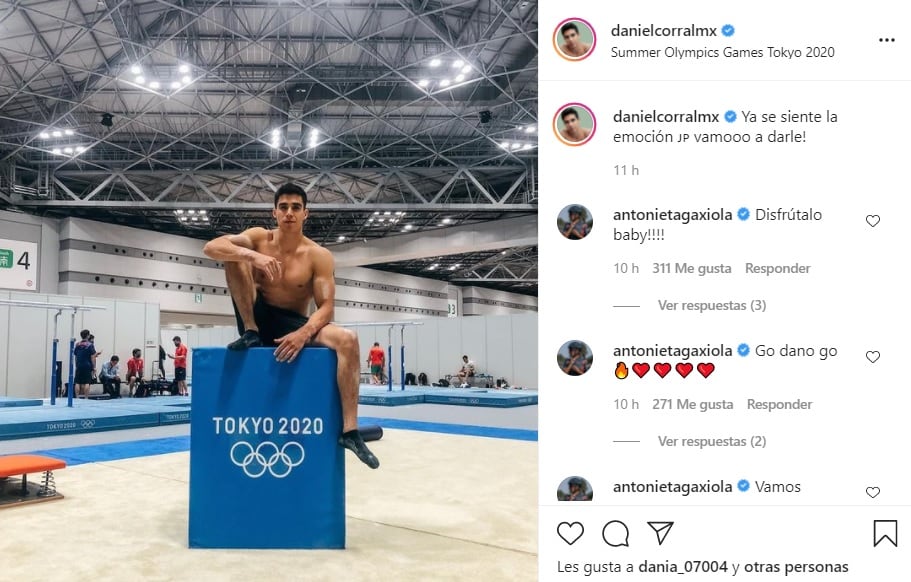Open danielcorralmx avatar in the header
This screenshot has height=582, width=911.
coord(574,39)
